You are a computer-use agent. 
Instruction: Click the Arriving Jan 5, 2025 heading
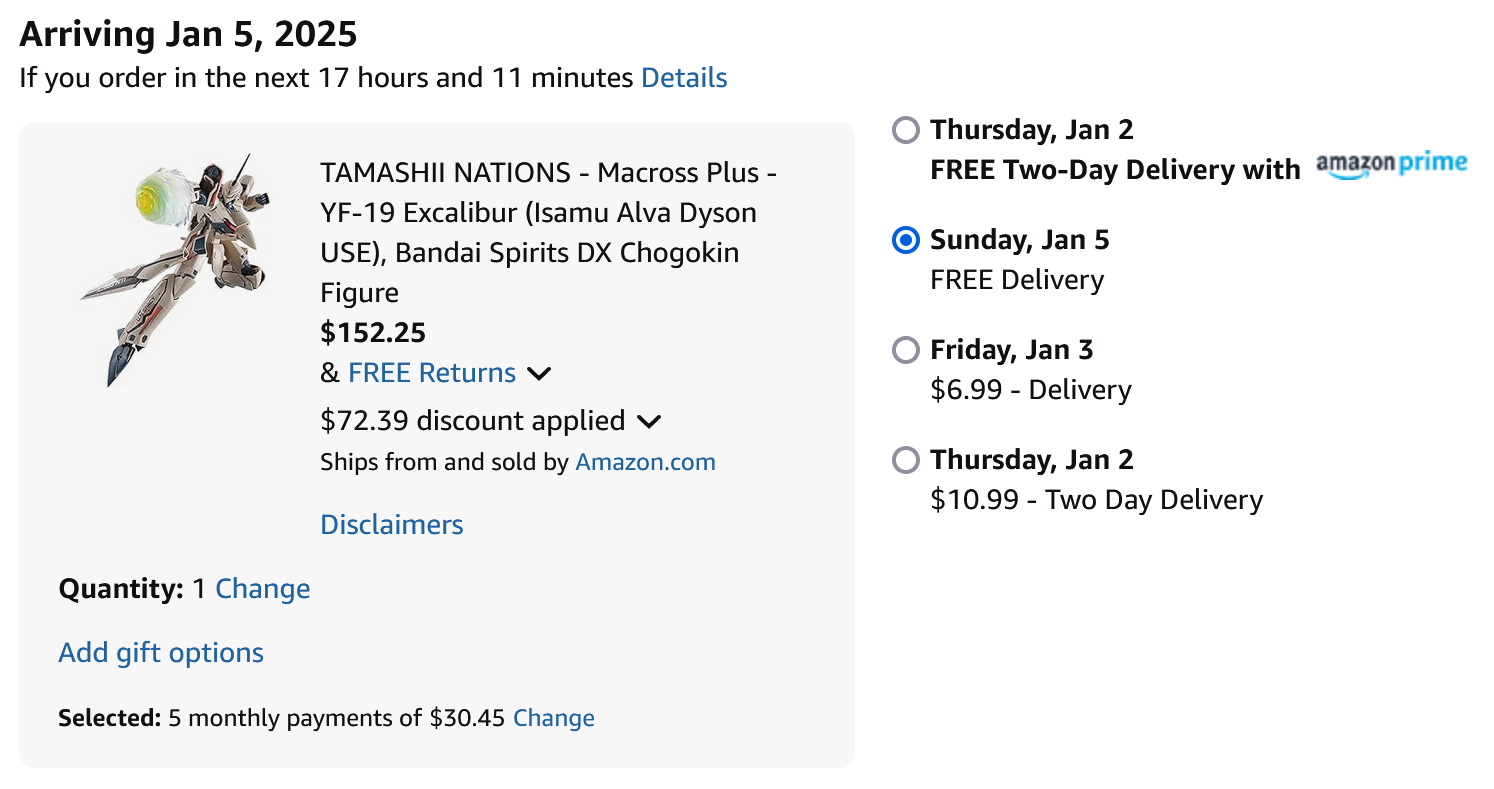pos(188,35)
